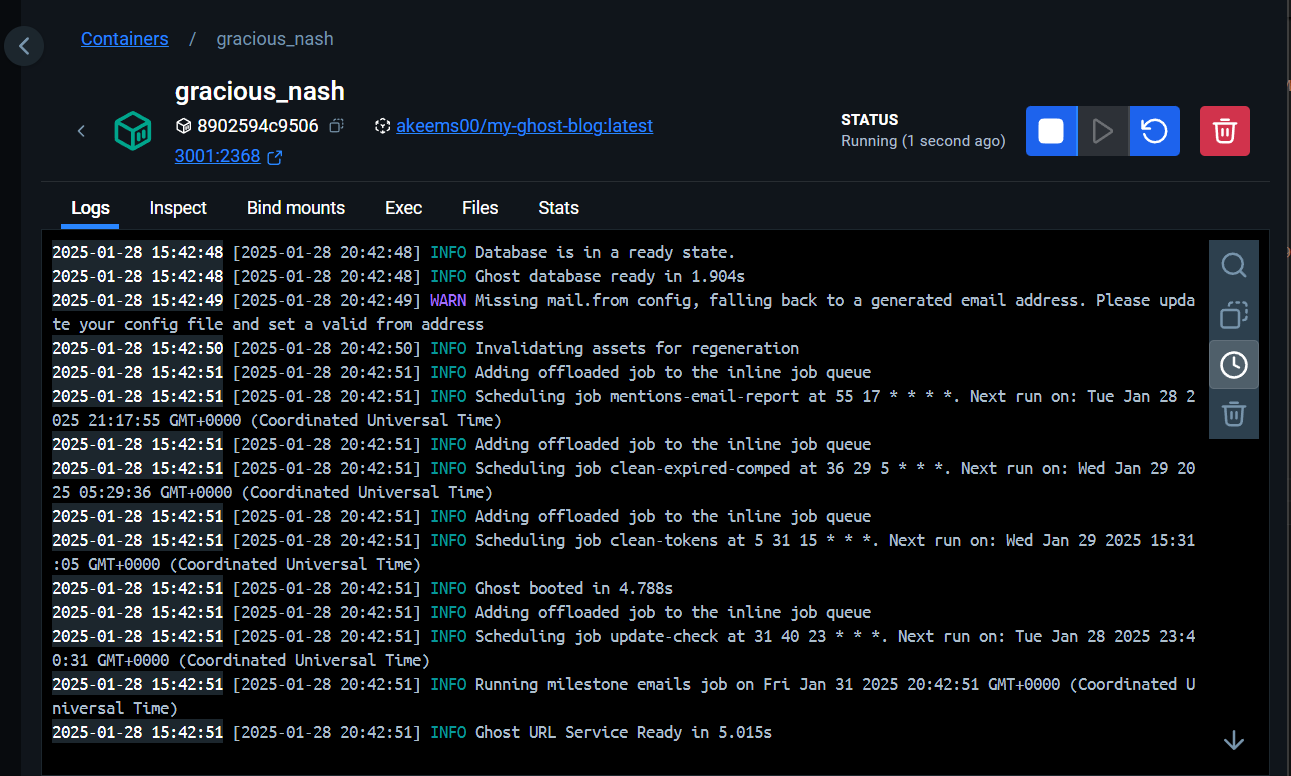
Task: Click 'Scheduling job update-check' log line
Action: pyautogui.click(x=623, y=648)
